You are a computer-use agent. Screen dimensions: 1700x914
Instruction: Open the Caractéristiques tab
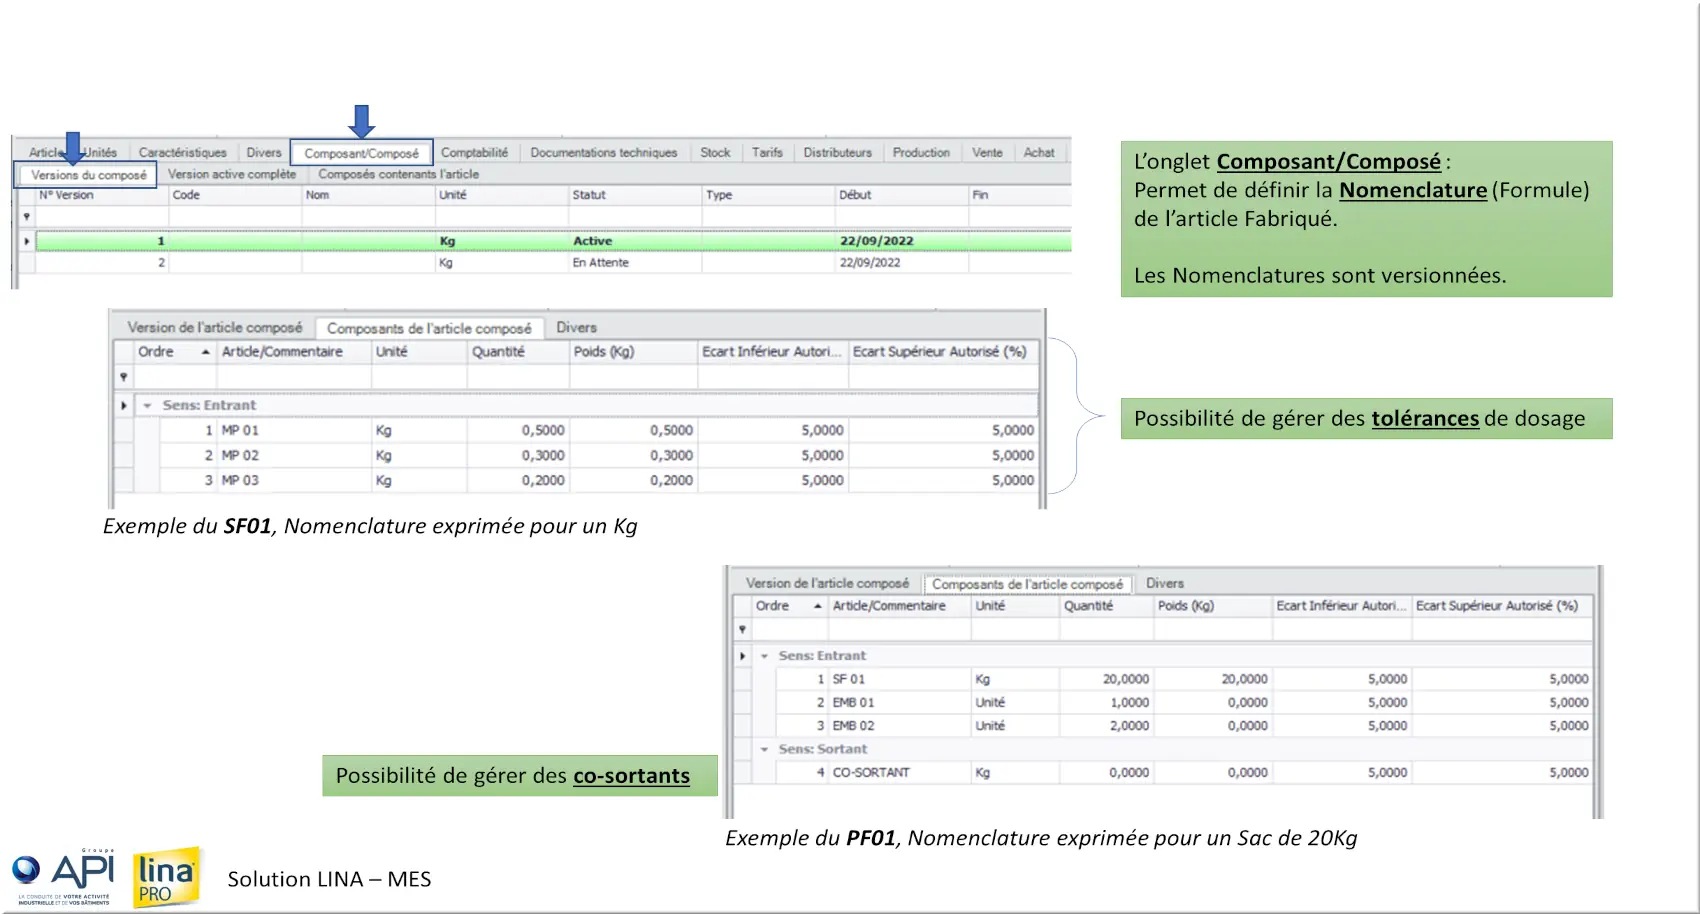183,153
